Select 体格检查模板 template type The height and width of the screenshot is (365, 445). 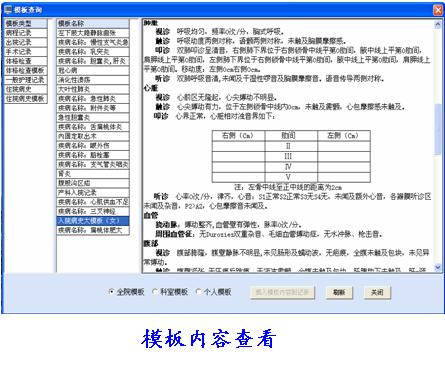tap(26, 70)
